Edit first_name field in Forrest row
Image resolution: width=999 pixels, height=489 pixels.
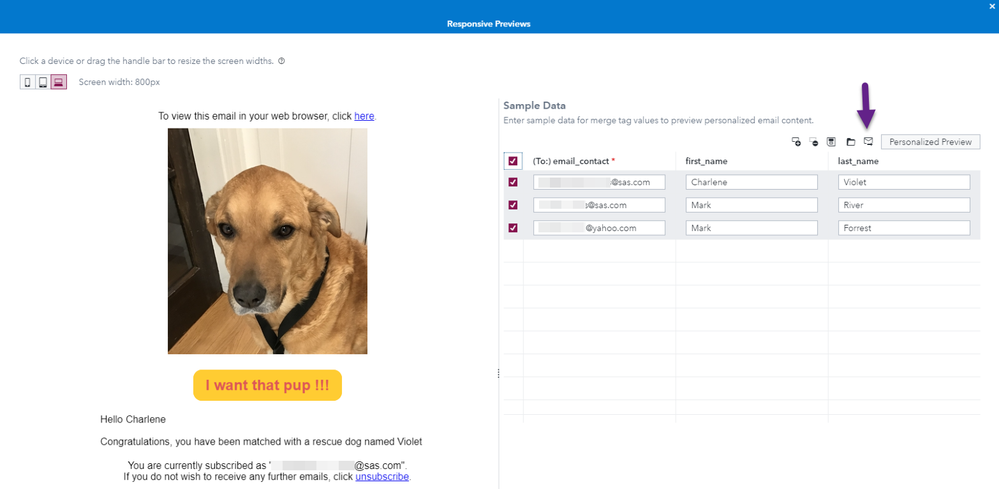(x=752, y=228)
